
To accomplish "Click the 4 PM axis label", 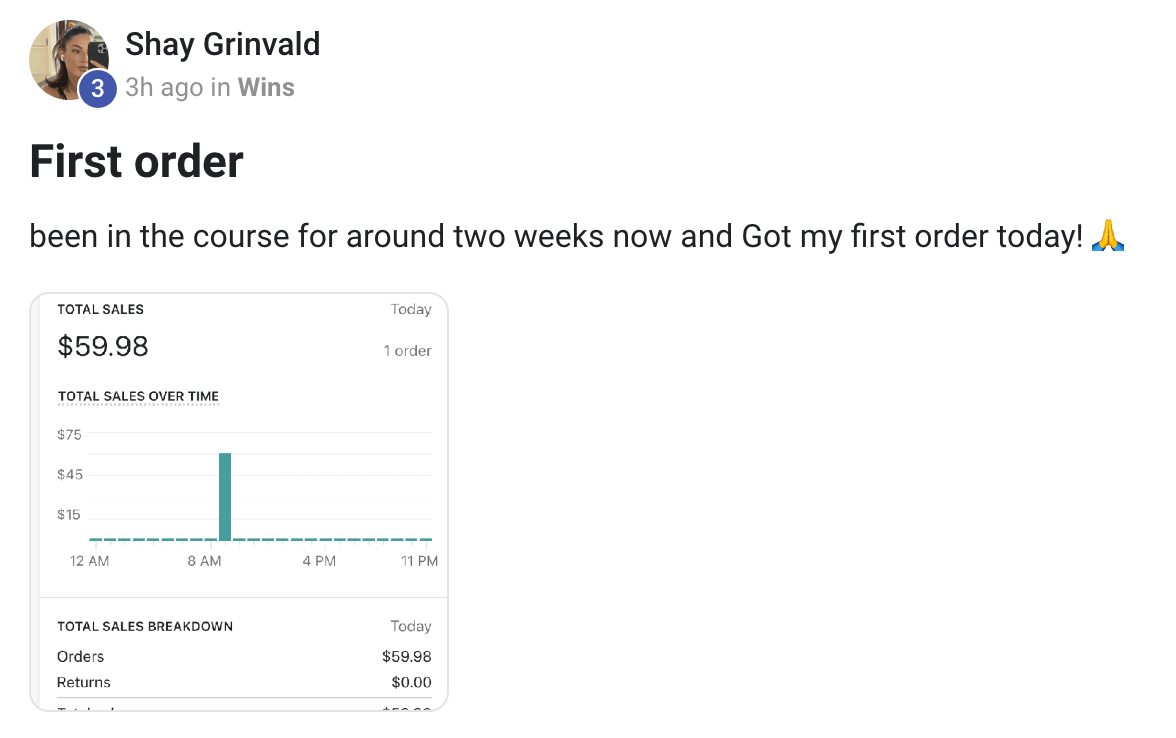I will tap(320, 561).
